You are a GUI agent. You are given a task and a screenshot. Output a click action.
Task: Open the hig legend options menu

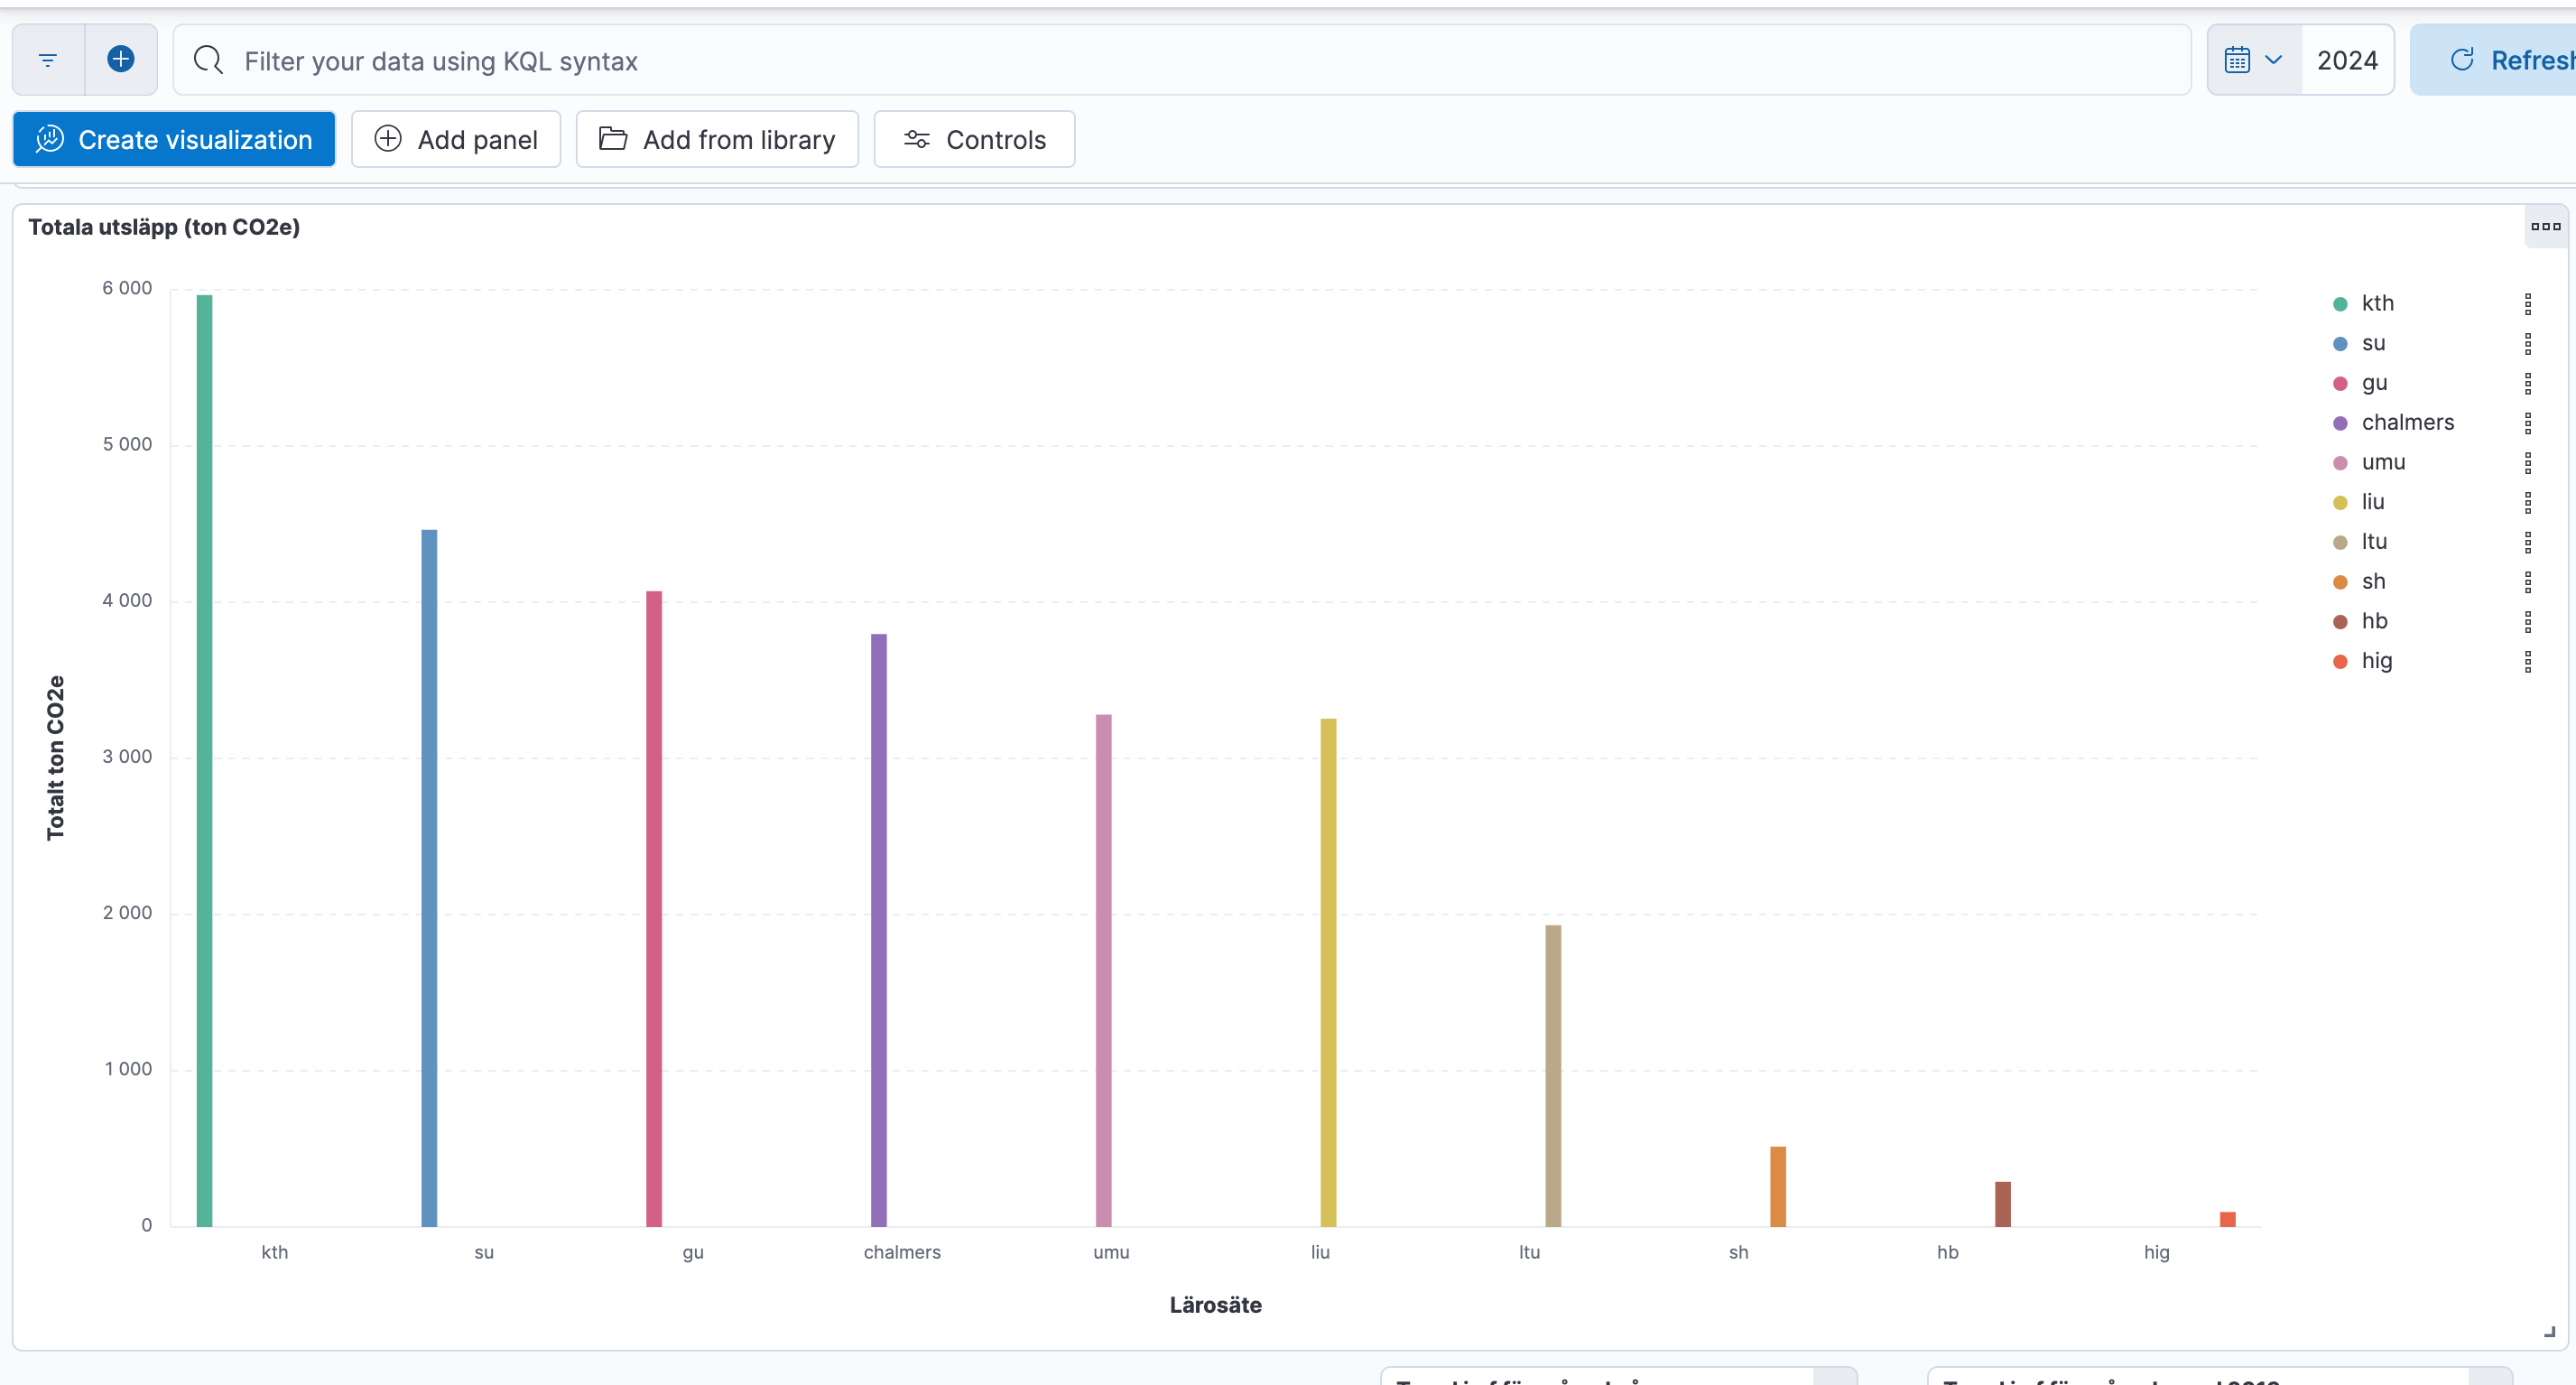[2527, 661]
